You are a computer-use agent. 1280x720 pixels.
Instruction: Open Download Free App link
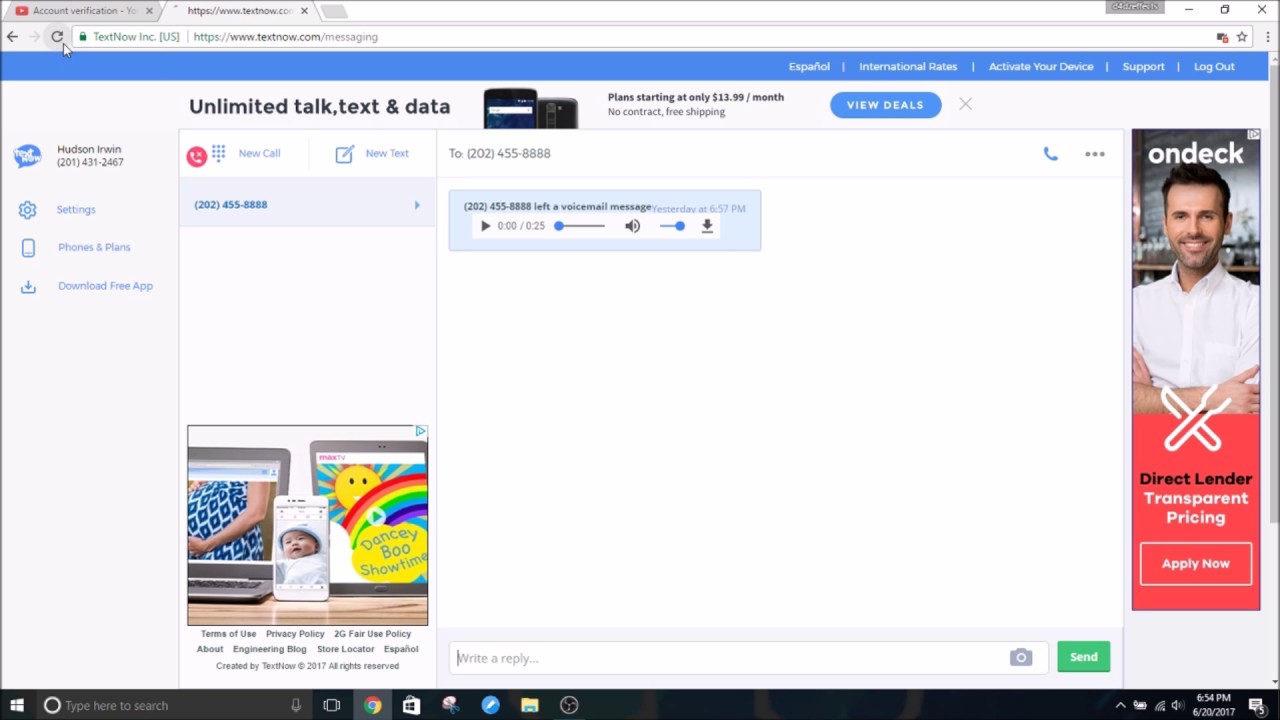105,286
